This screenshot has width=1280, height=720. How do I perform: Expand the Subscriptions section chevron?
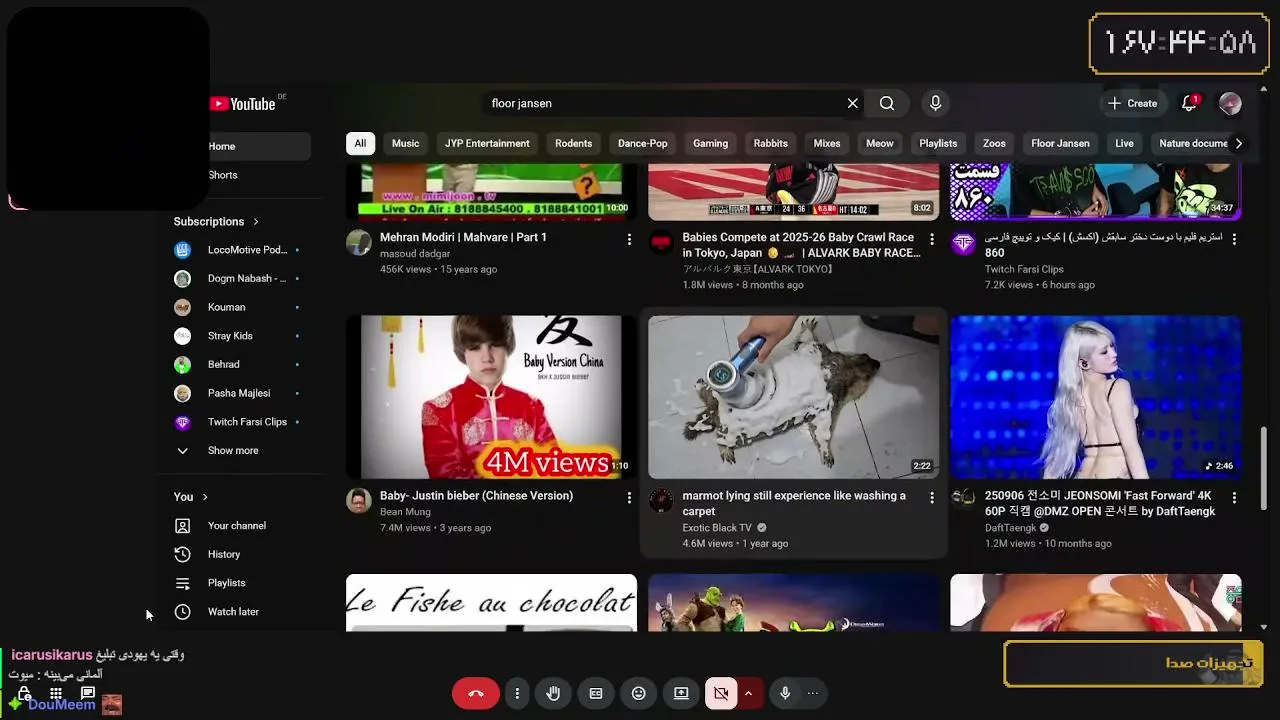[256, 222]
